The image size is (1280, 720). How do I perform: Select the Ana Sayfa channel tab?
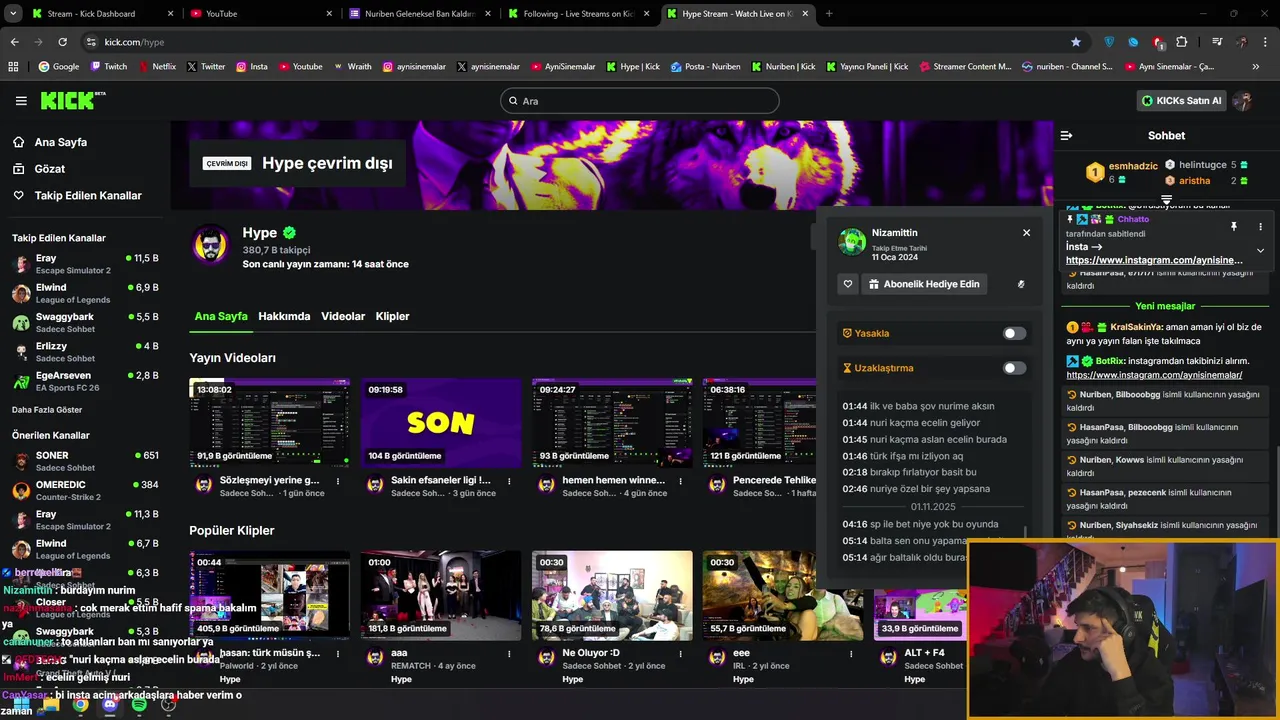pos(221,316)
